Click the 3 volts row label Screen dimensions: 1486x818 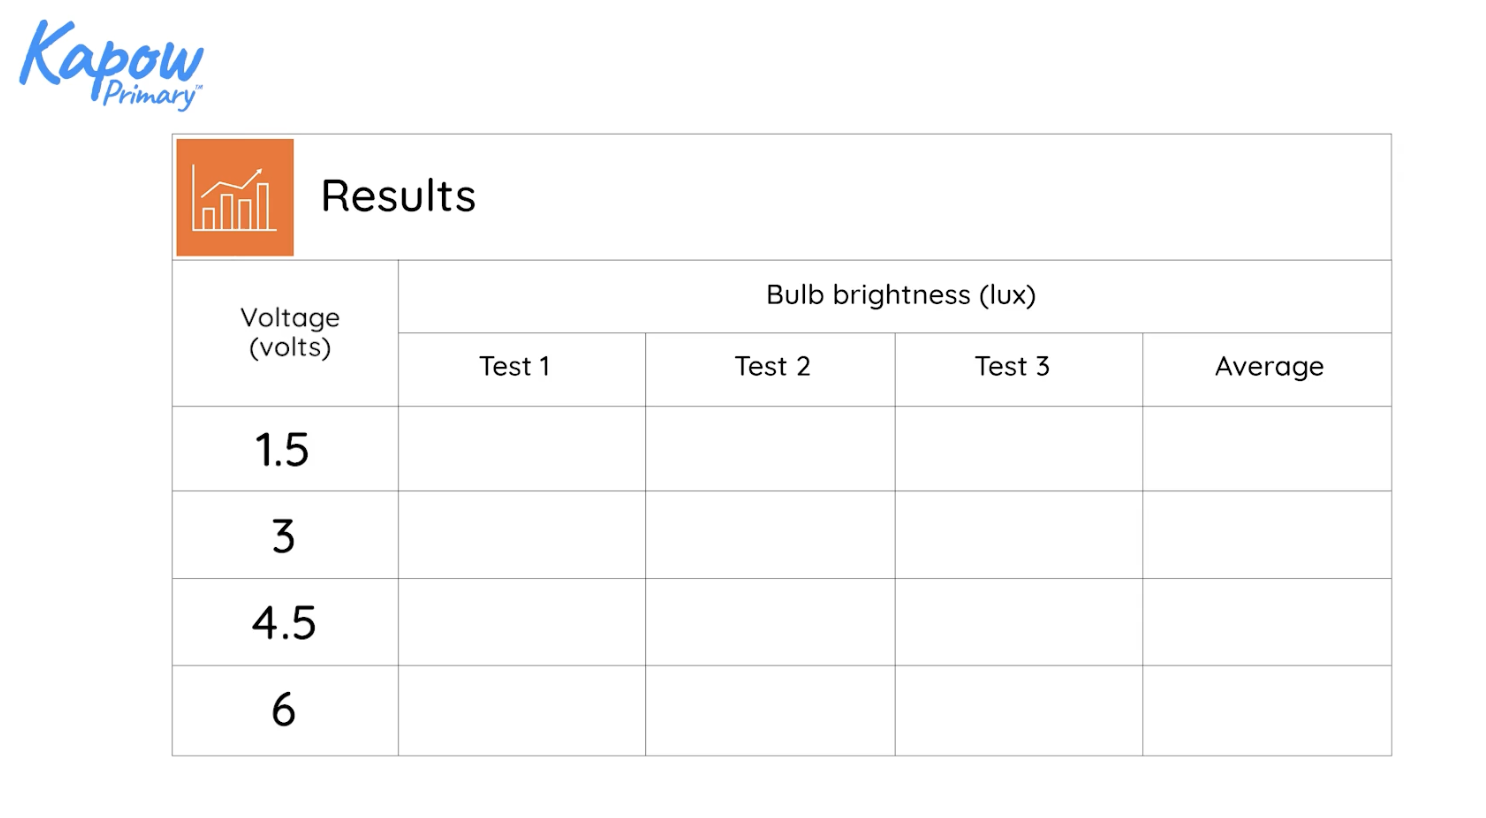point(283,536)
